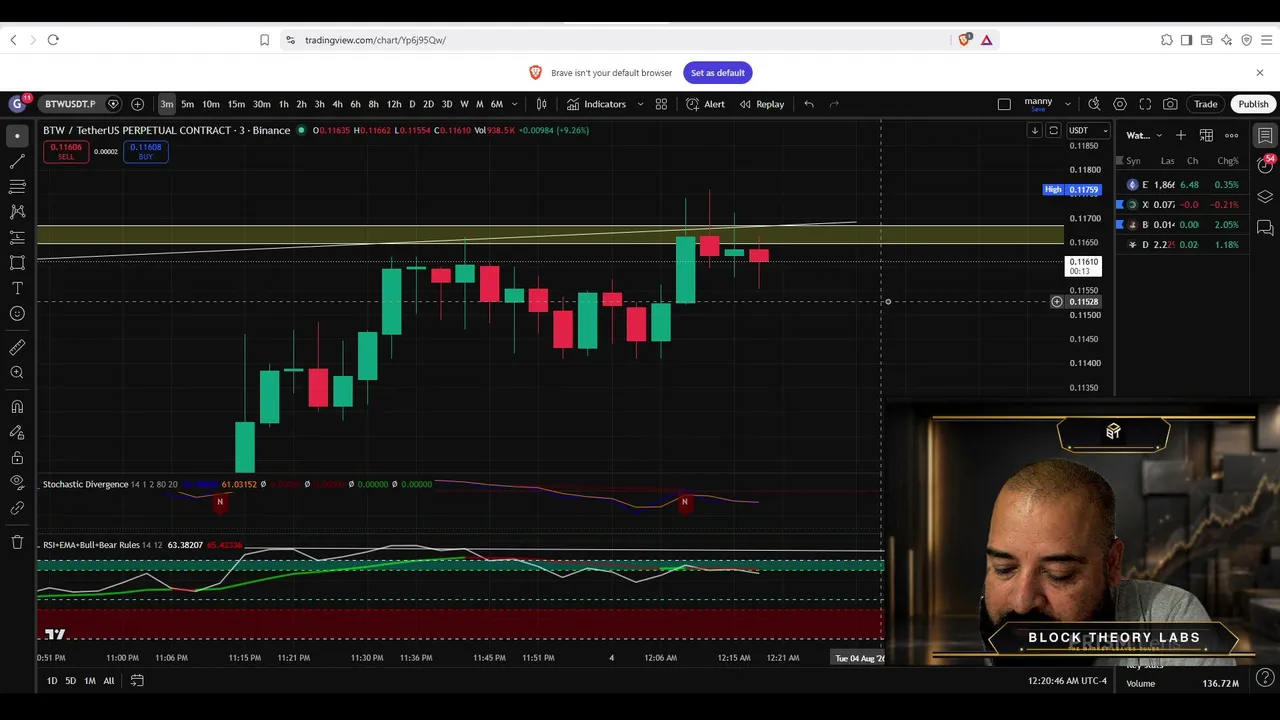Start bar Replay mode
This screenshot has width=1280, height=720.
coord(762,104)
